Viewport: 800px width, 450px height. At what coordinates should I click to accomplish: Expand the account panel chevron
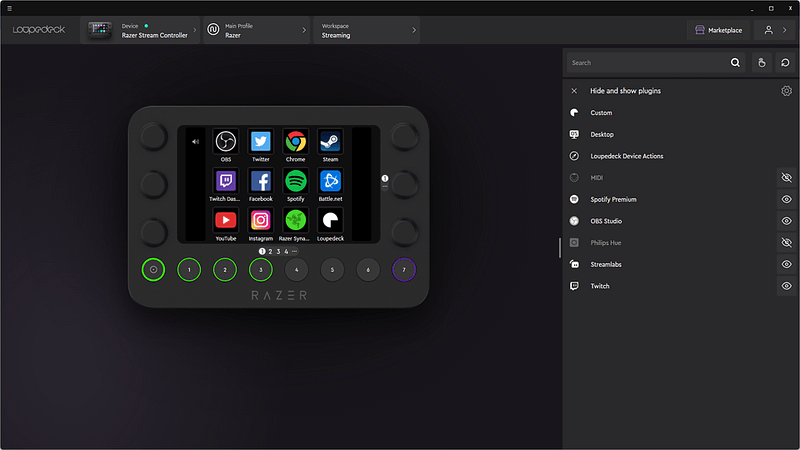point(785,30)
